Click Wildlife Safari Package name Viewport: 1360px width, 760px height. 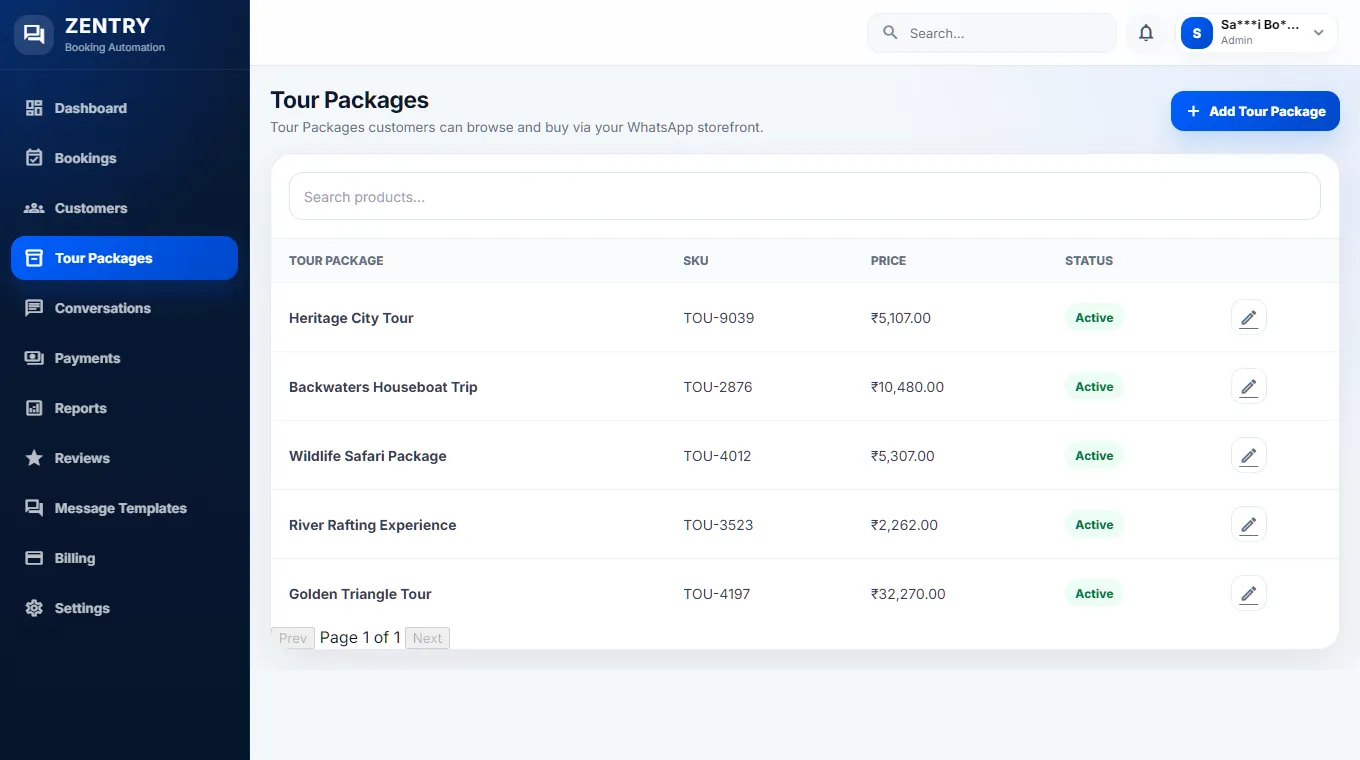(x=368, y=456)
